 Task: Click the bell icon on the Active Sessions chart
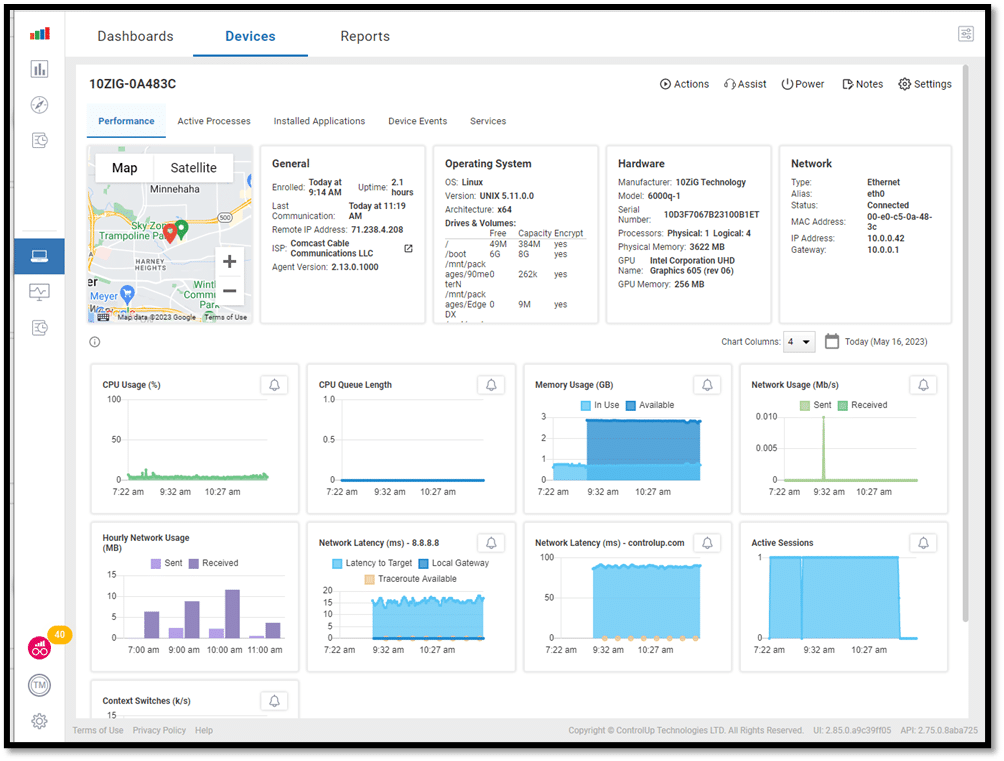(923, 543)
